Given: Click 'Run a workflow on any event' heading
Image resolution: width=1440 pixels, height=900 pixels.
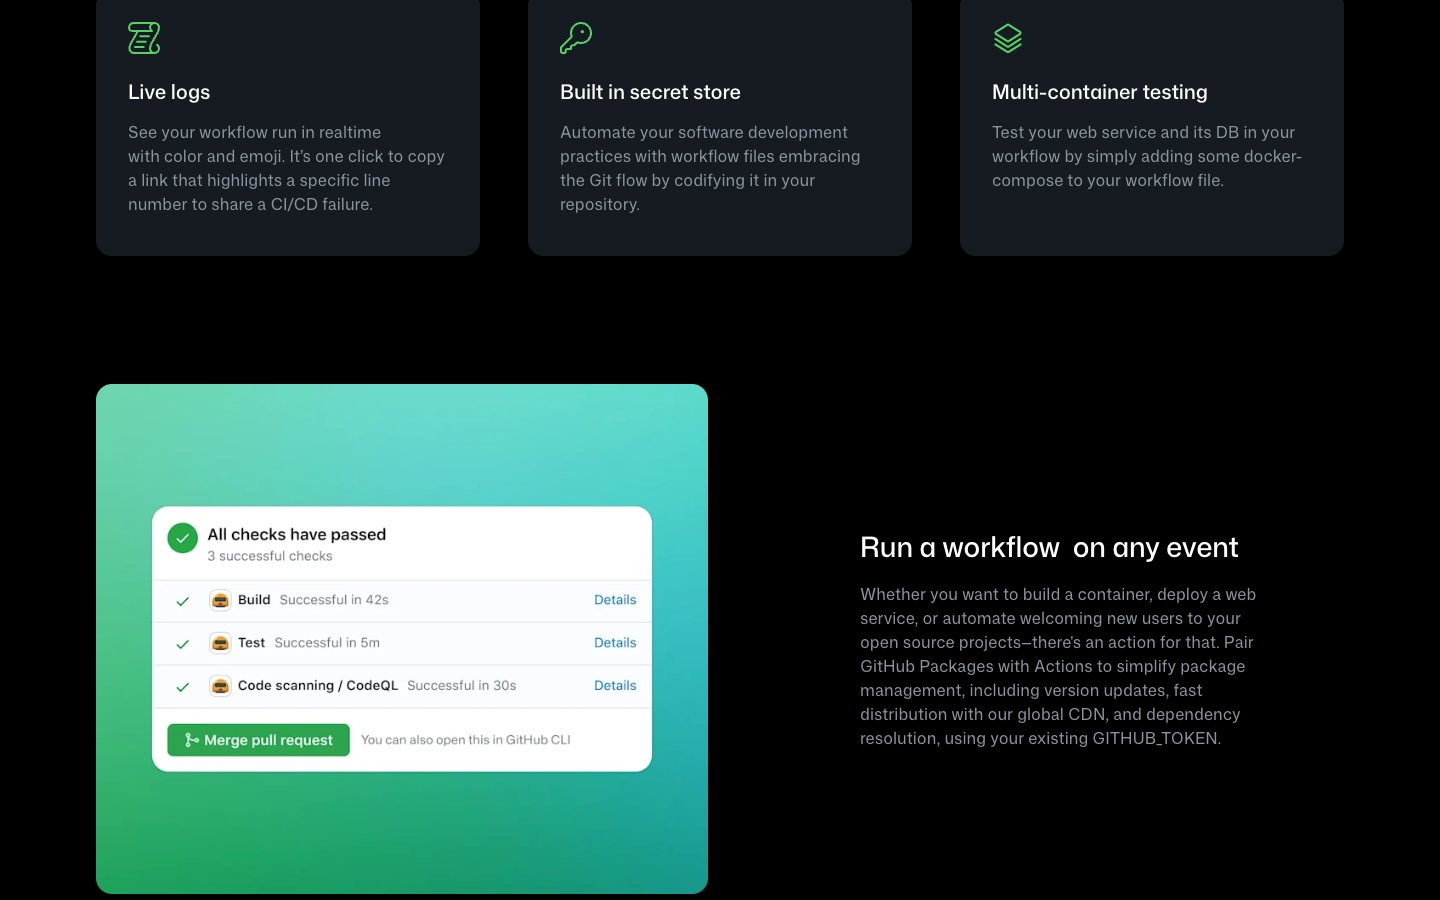Looking at the screenshot, I should coord(1048,548).
